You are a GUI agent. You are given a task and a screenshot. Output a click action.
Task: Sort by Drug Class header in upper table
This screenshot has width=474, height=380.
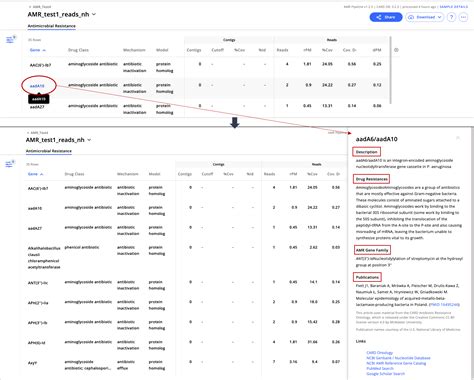pyautogui.click(x=78, y=50)
